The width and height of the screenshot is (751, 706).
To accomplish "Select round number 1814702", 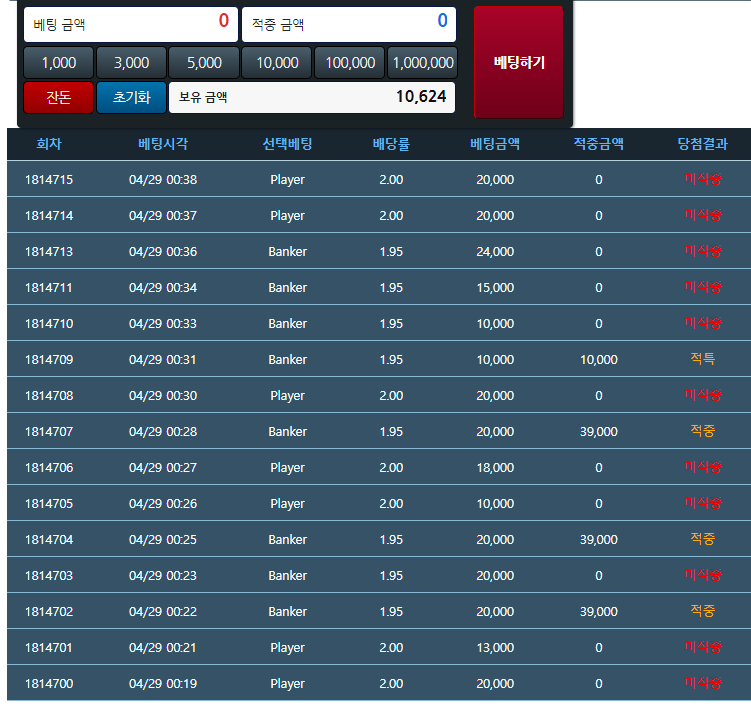I will (x=49, y=611).
